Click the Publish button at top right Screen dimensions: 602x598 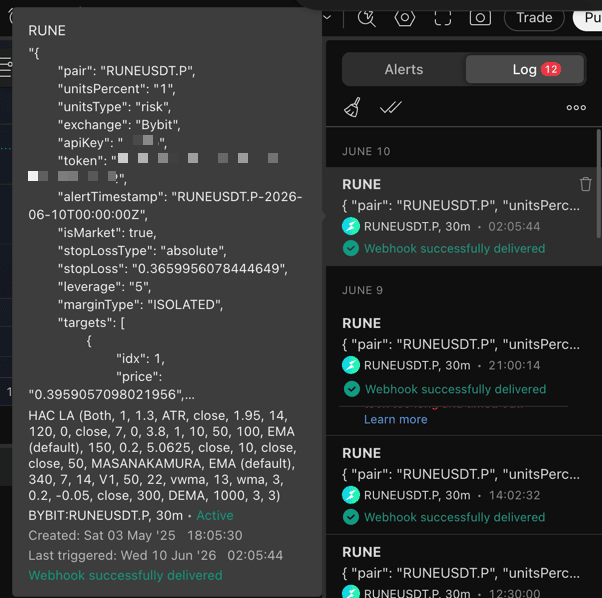pyautogui.click(x=588, y=18)
